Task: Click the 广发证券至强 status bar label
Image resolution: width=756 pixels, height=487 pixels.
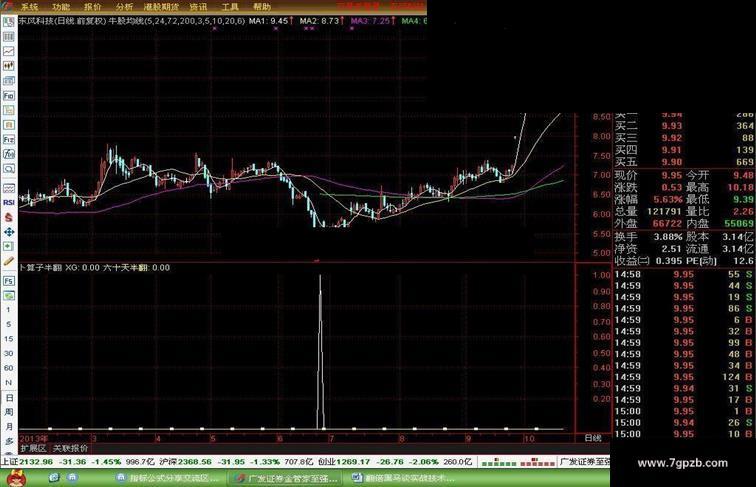Action: (585, 462)
